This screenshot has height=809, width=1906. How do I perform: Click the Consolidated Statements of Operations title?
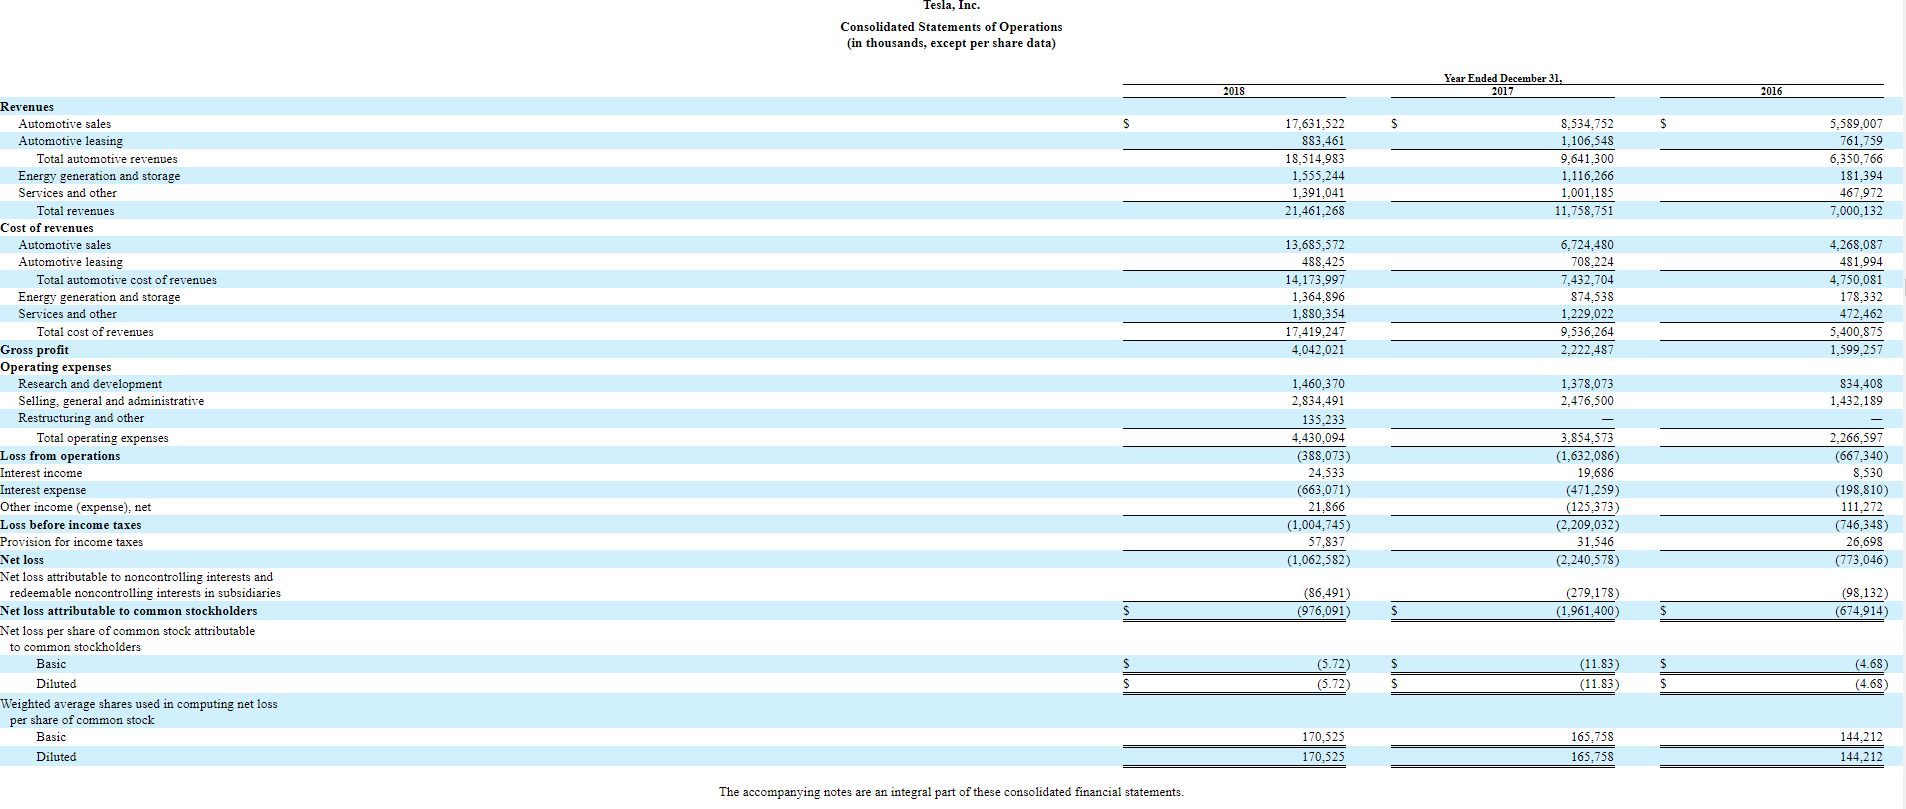click(x=951, y=27)
